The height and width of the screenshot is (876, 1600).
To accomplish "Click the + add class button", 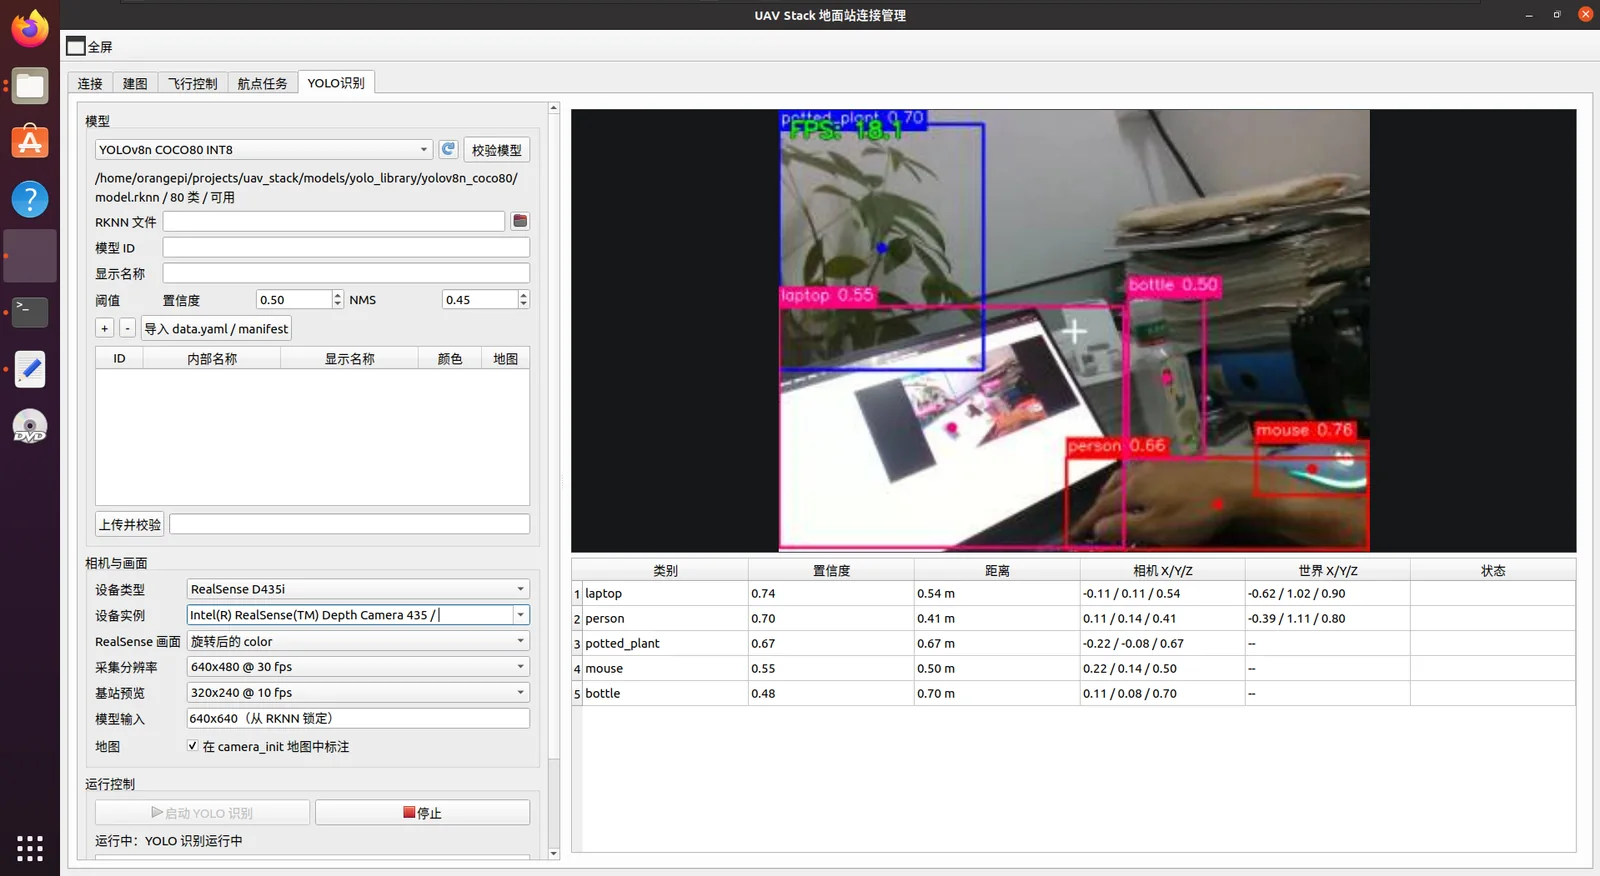I will [104, 328].
